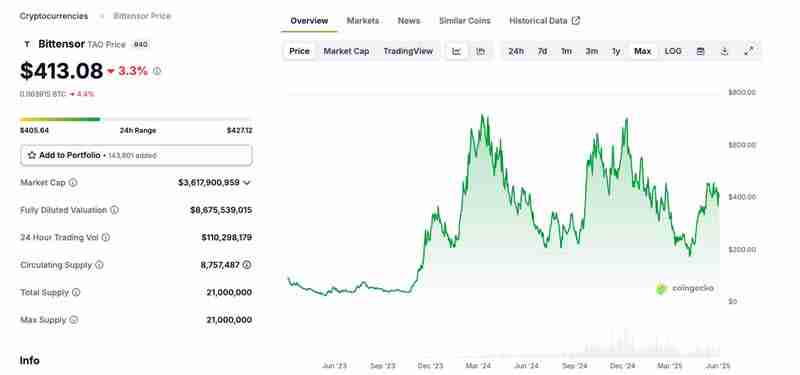
Task: Expand Market Cap value dropdown chevron
Action: tap(247, 183)
